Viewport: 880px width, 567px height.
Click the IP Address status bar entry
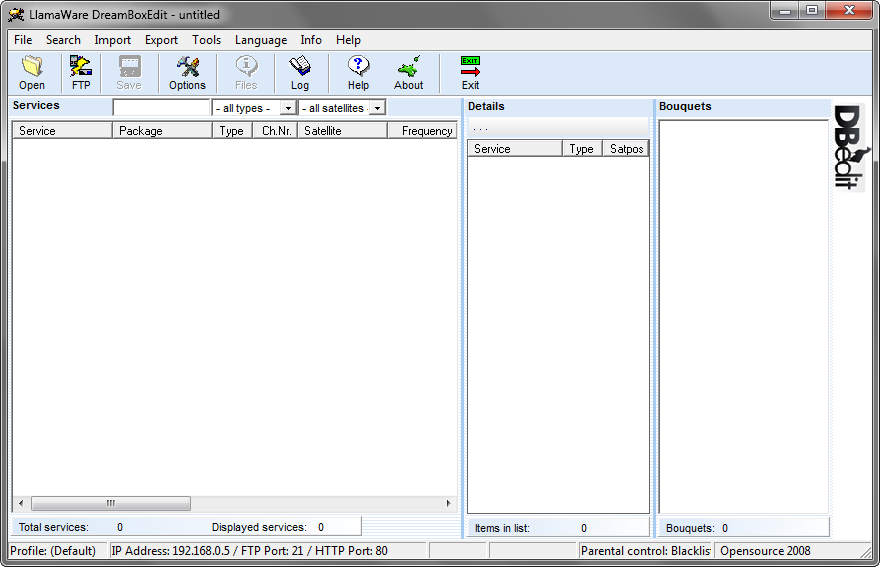249,551
